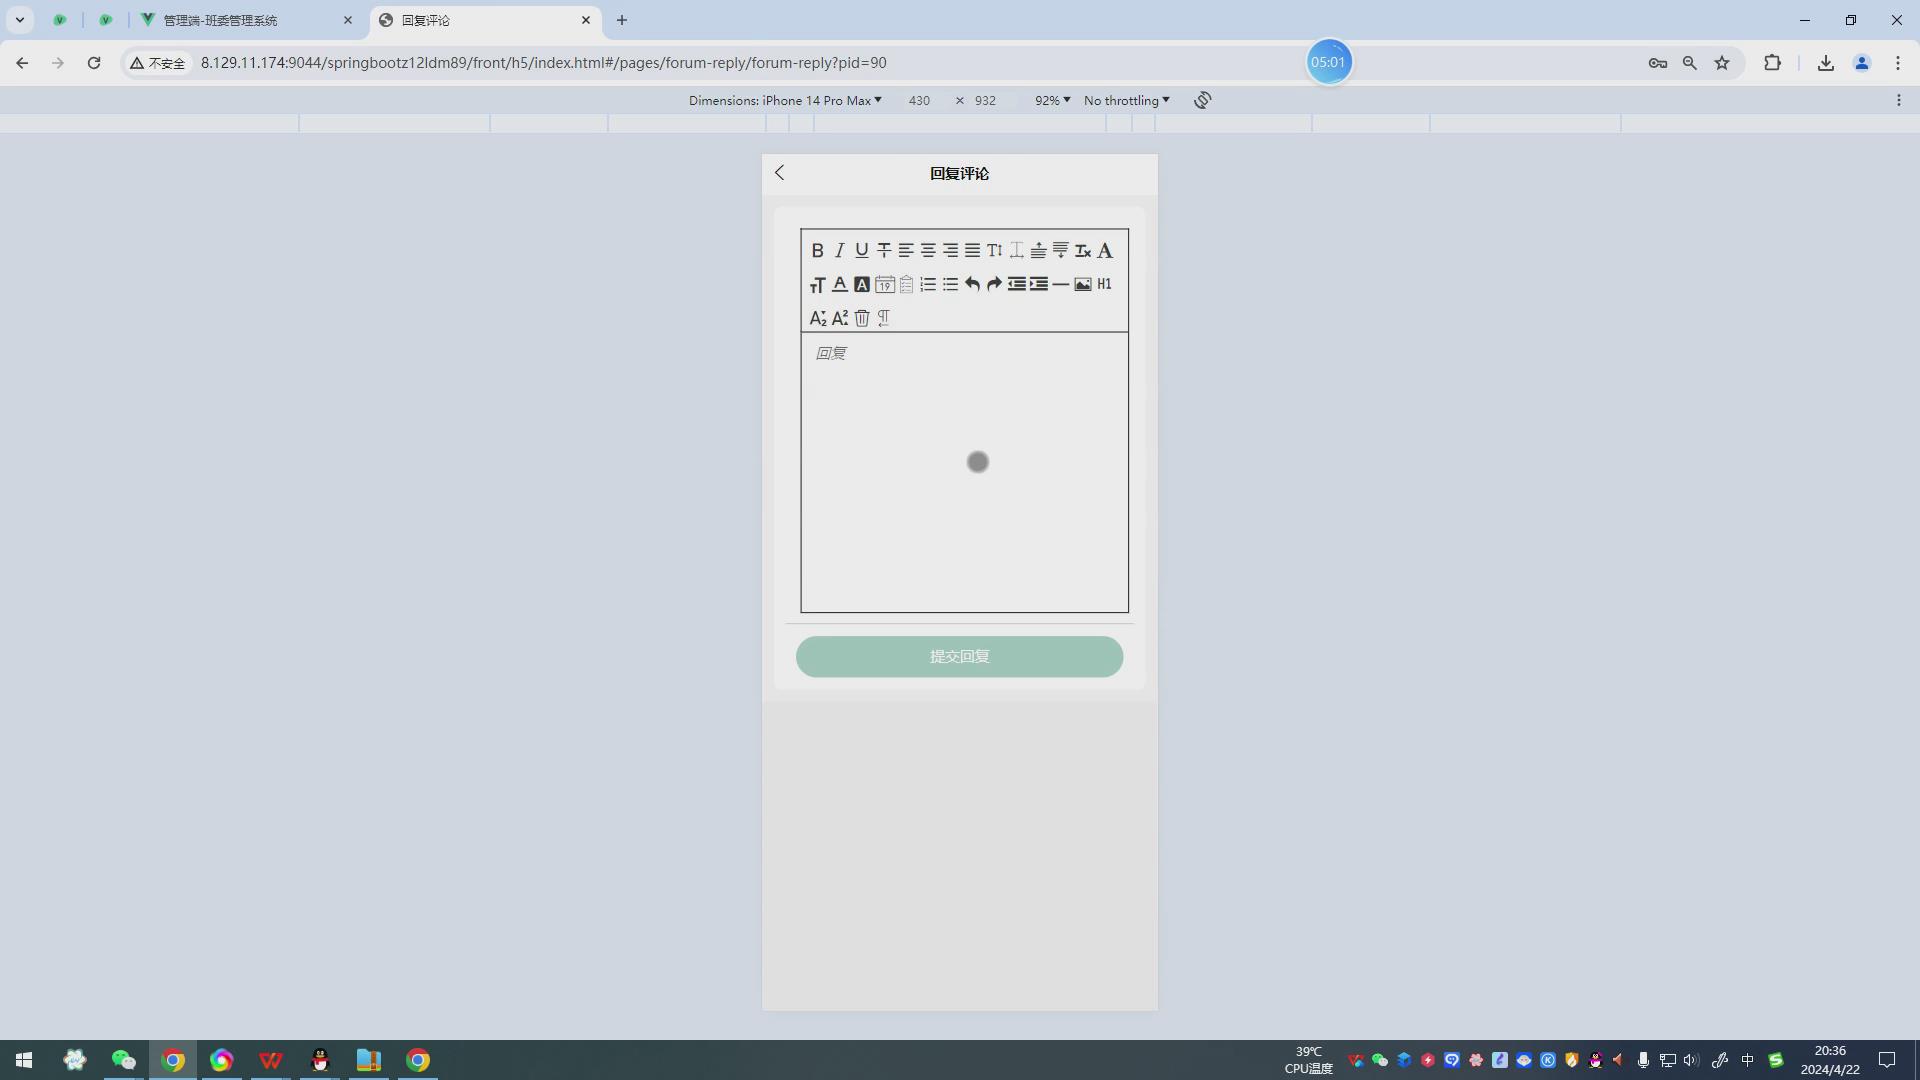1920x1080 pixels.
Task: Undo the last edit
Action: coord(972,284)
